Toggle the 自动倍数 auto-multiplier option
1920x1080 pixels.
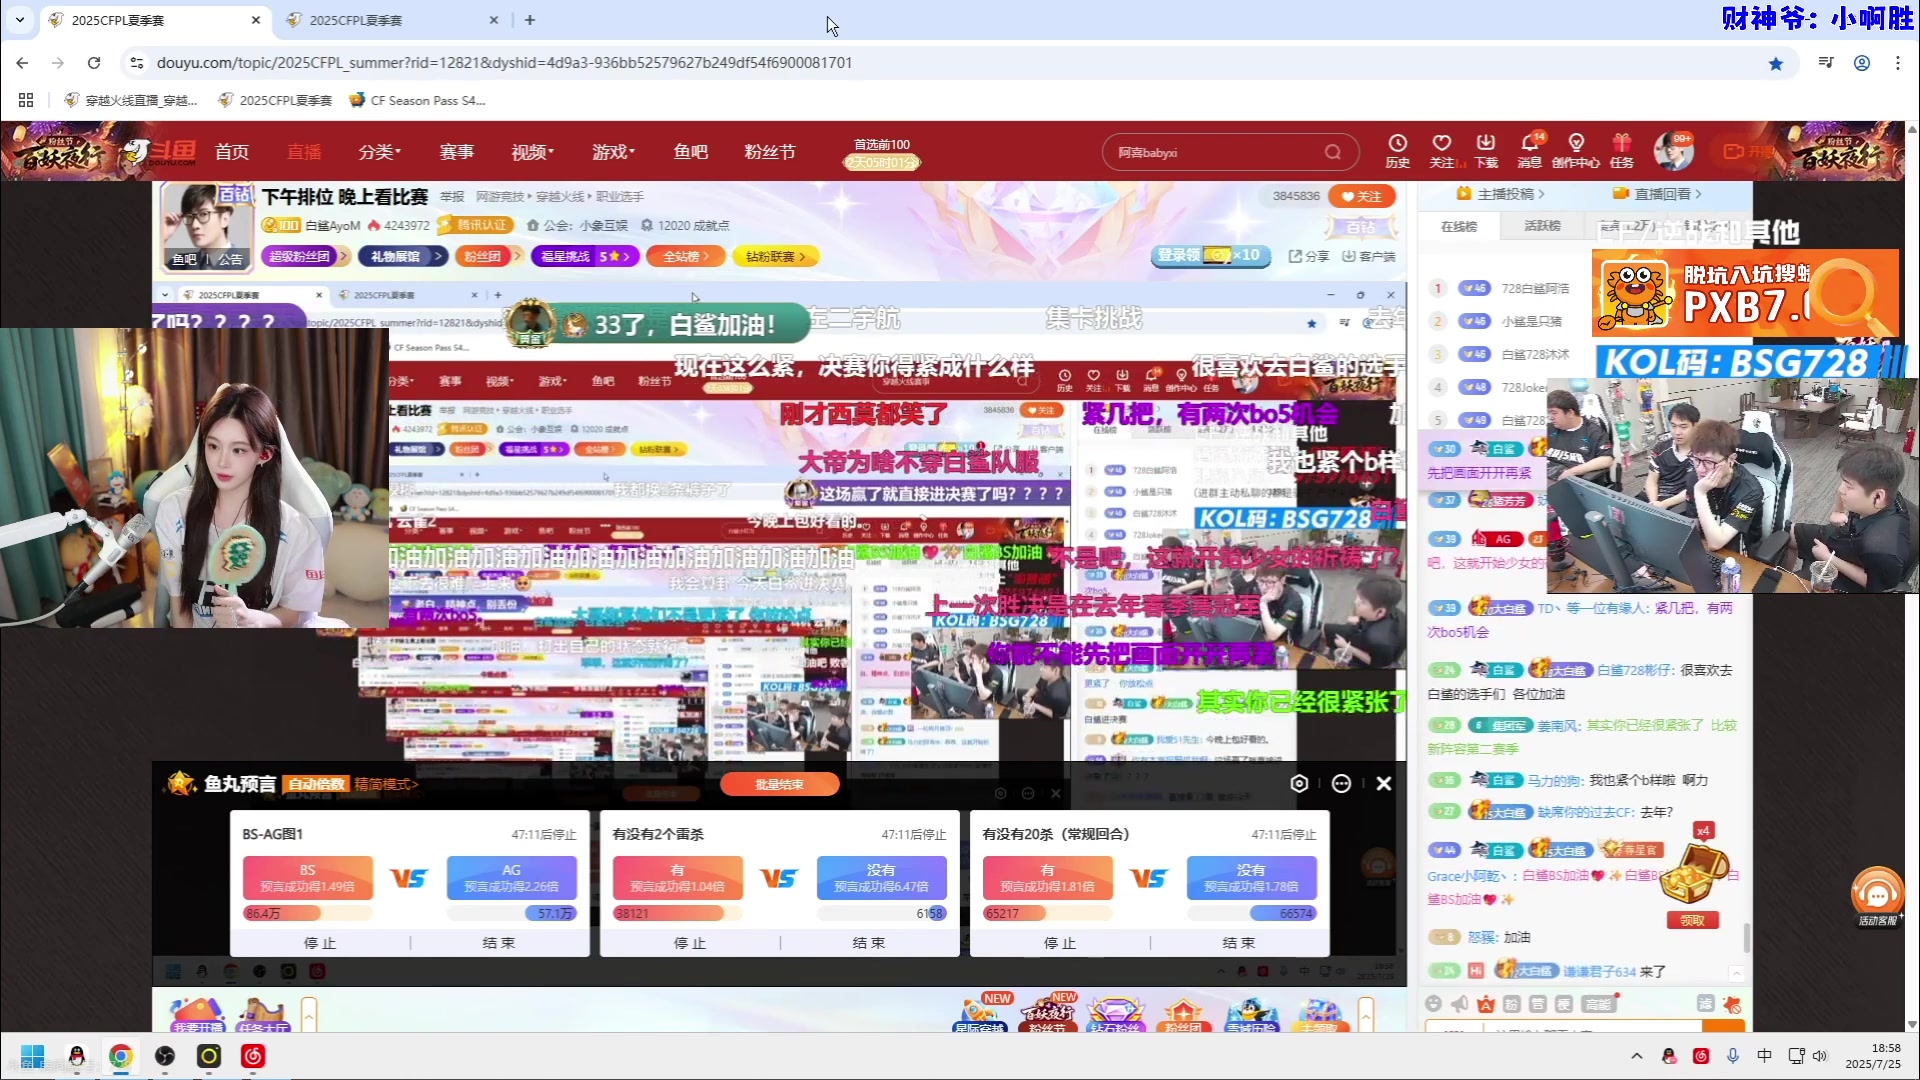click(316, 784)
